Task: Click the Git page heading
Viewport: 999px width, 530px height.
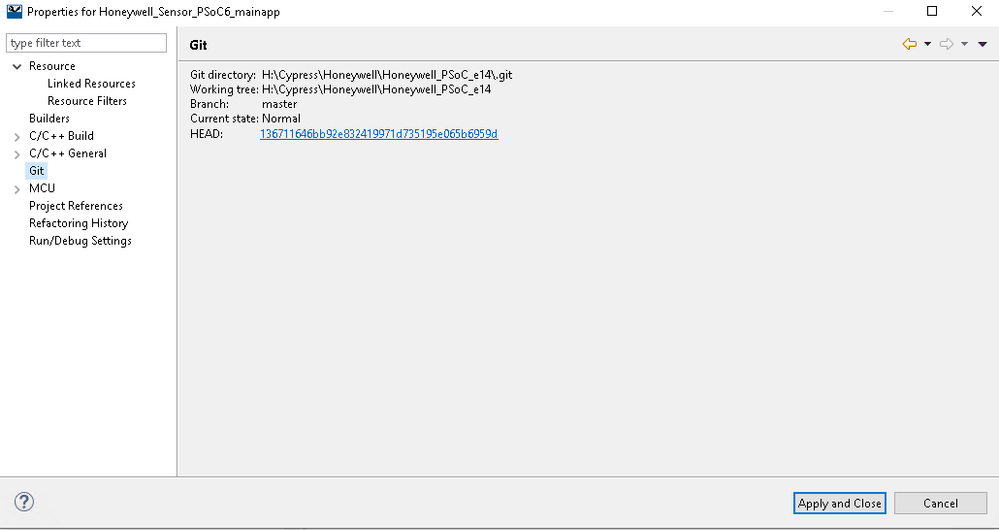Action: [198, 45]
